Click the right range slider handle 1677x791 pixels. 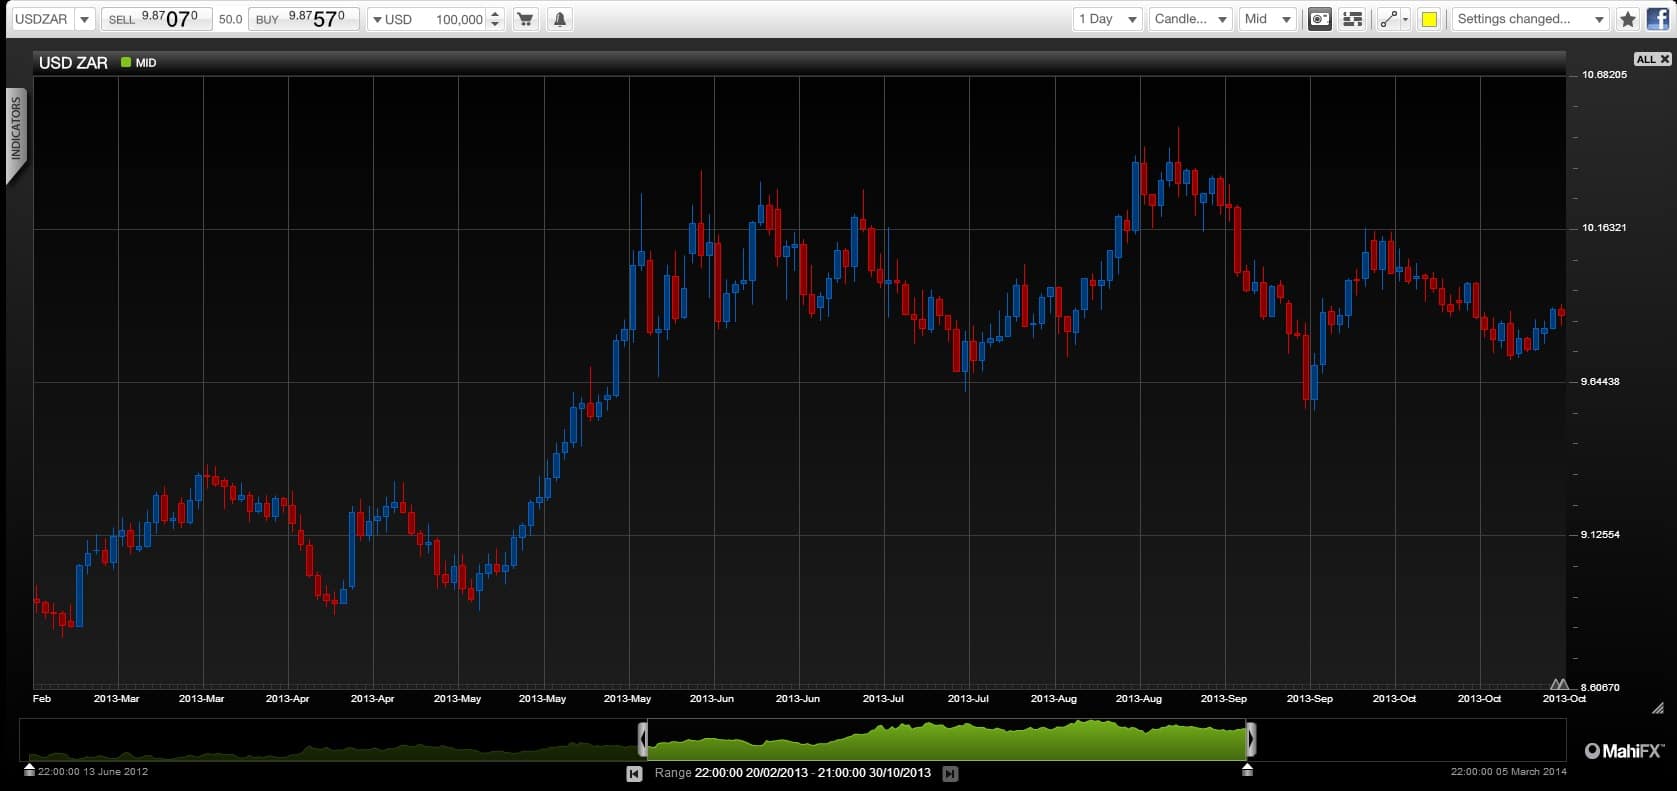tap(1251, 739)
